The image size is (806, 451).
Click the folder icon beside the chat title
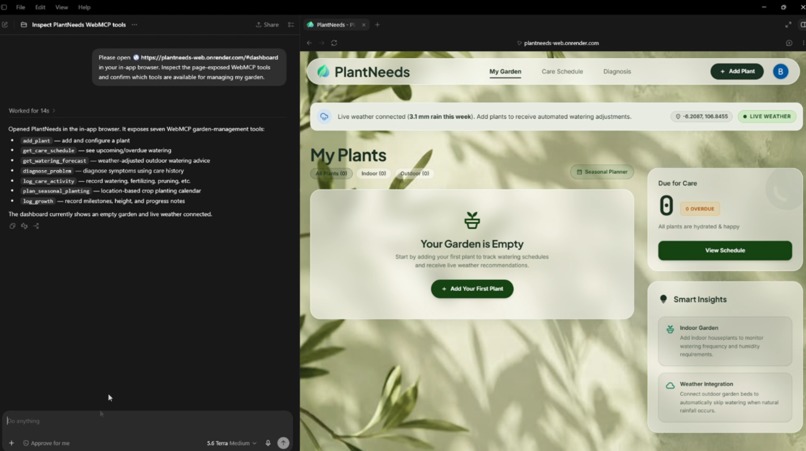pyautogui.click(x=24, y=25)
